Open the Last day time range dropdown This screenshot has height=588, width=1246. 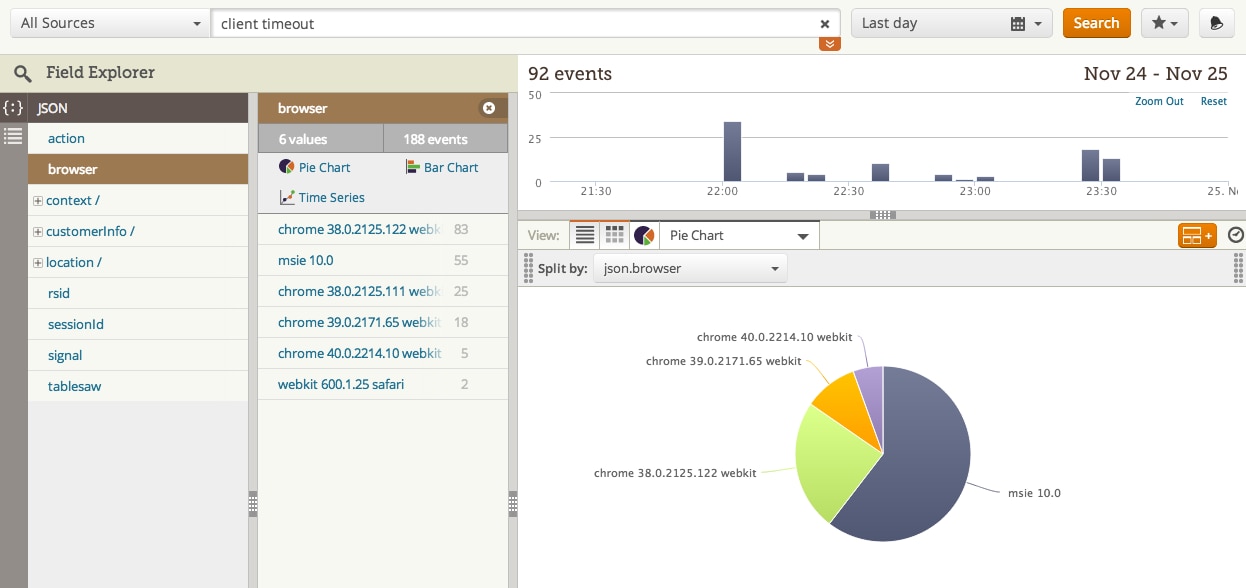(951, 23)
